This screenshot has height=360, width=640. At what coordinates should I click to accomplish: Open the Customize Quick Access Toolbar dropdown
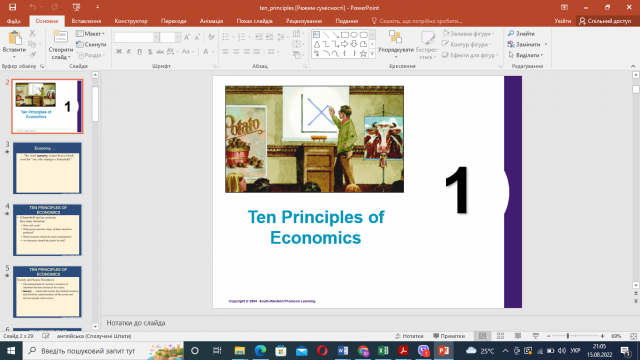click(97, 7)
